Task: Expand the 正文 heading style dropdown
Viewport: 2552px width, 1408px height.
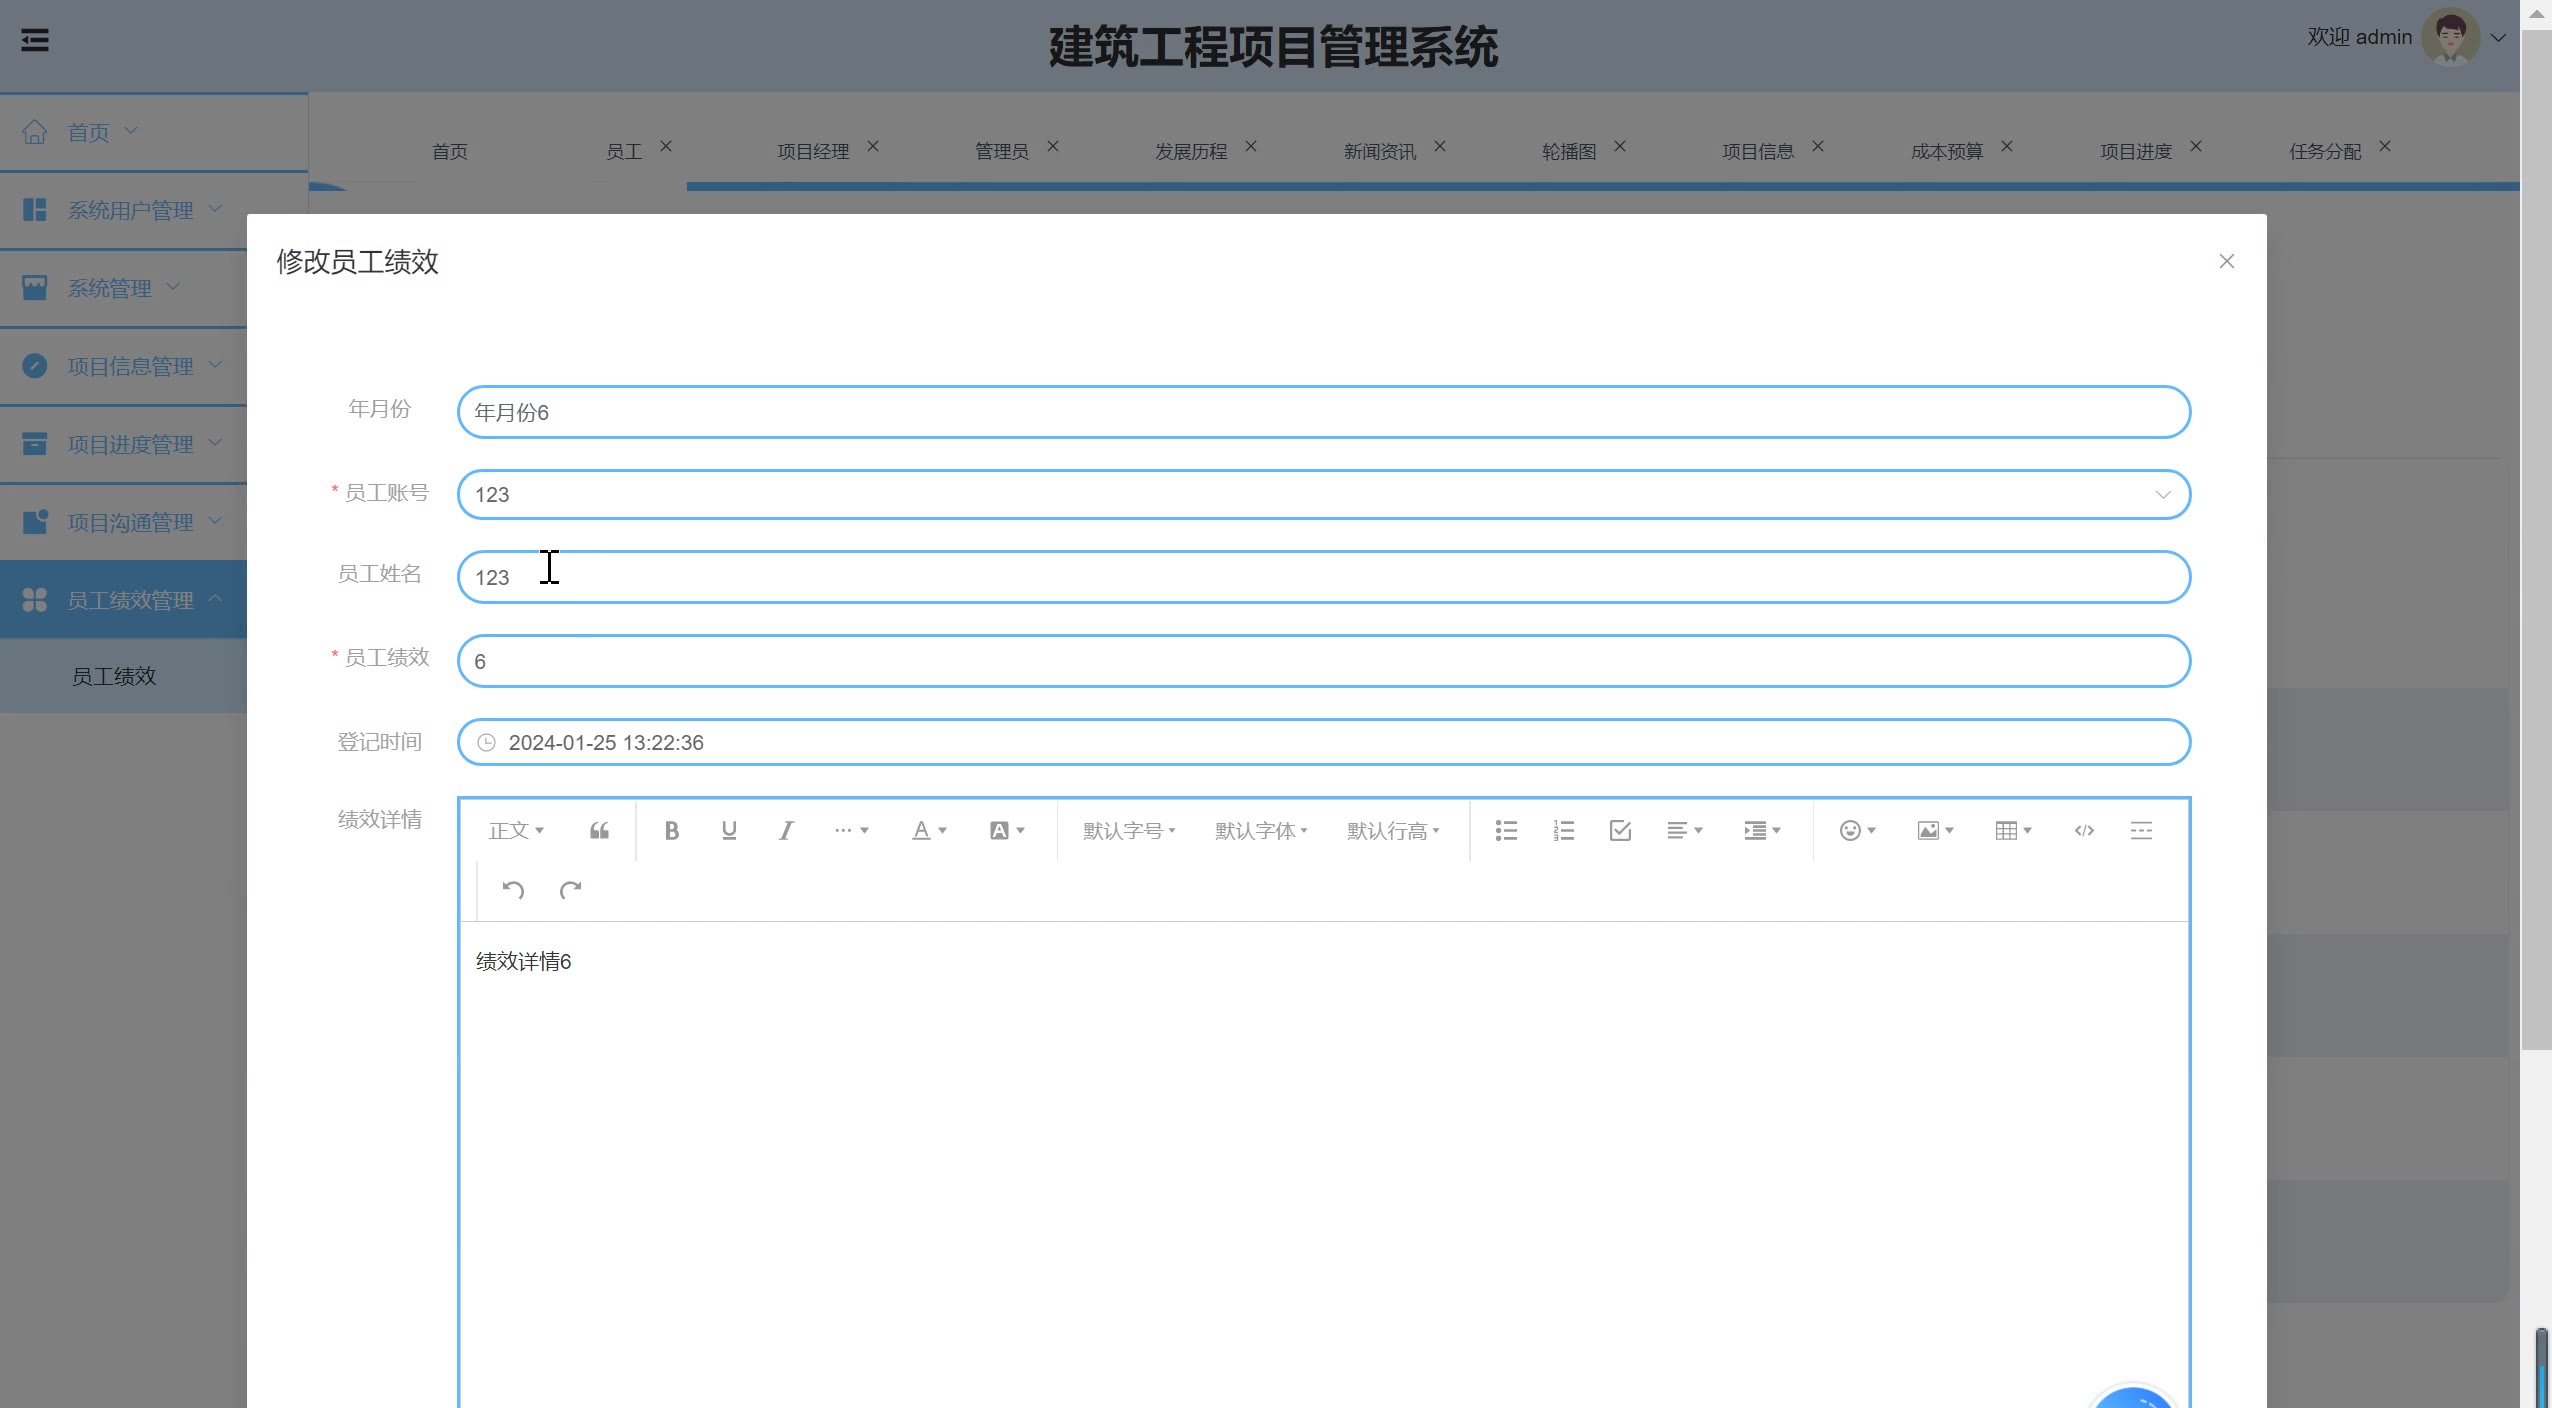Action: point(515,830)
